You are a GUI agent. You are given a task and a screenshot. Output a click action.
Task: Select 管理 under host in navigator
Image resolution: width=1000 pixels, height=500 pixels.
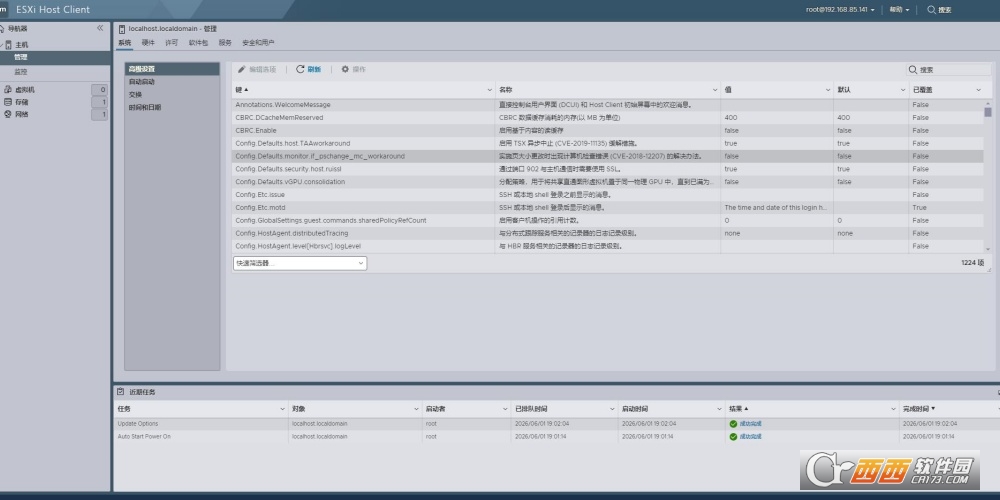[x=55, y=57]
